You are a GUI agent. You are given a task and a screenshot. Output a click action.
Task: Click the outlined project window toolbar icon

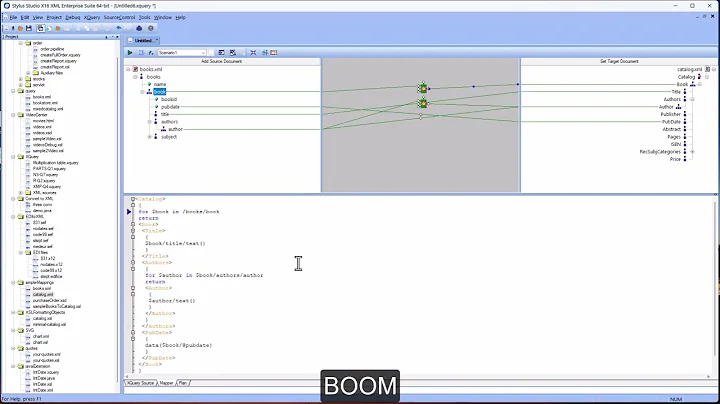40,28
